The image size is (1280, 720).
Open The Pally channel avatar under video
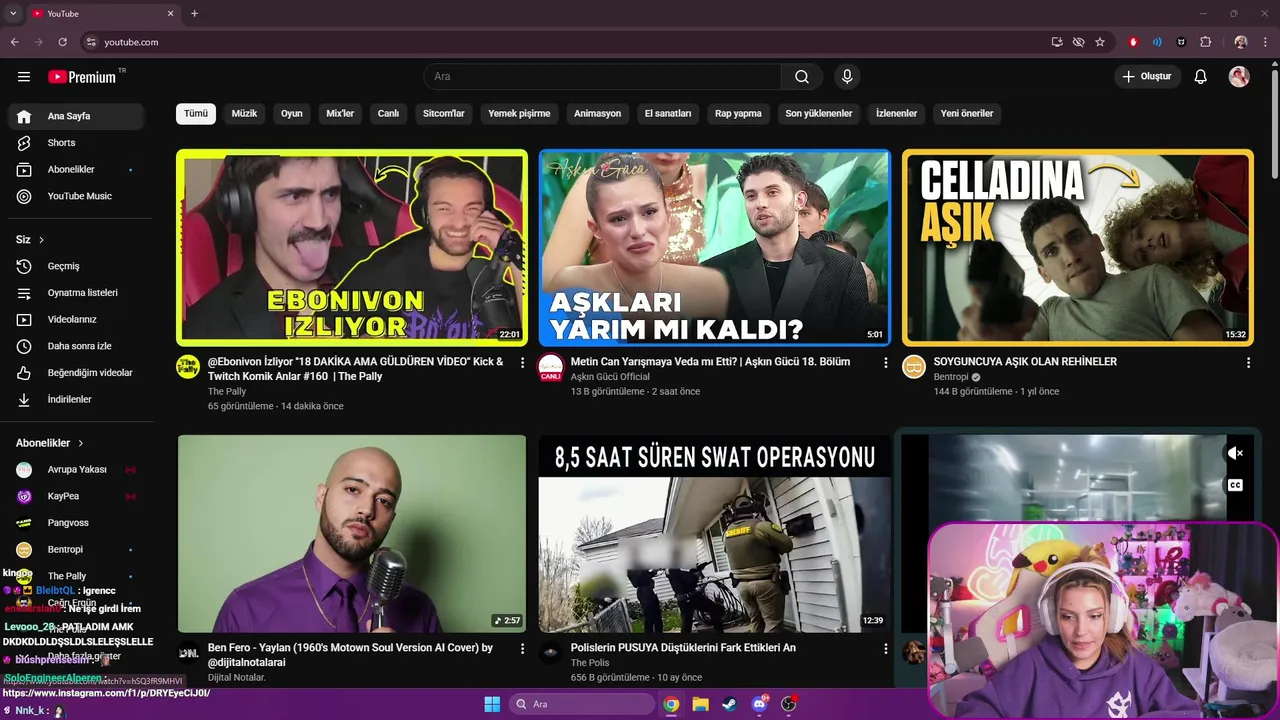188,366
